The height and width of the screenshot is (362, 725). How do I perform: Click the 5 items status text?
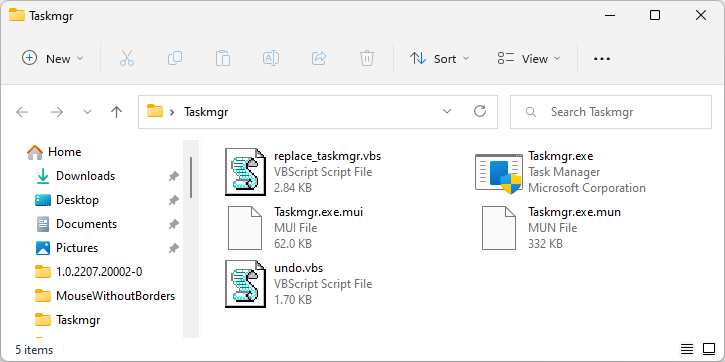coord(34,350)
